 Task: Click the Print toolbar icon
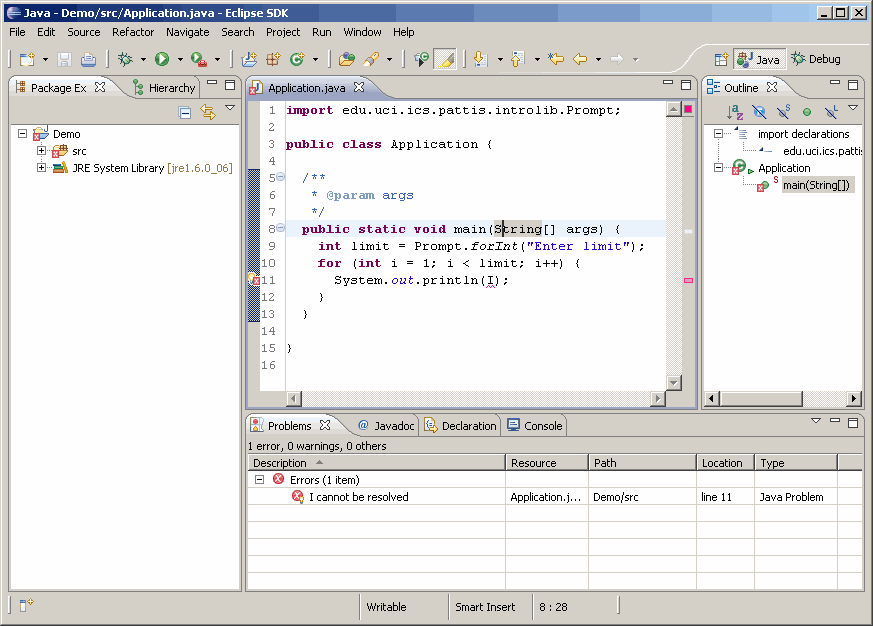(88, 59)
